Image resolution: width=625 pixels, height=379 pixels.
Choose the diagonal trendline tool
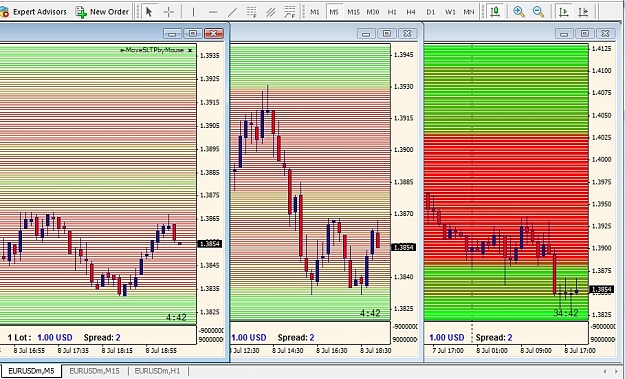[x=232, y=12]
